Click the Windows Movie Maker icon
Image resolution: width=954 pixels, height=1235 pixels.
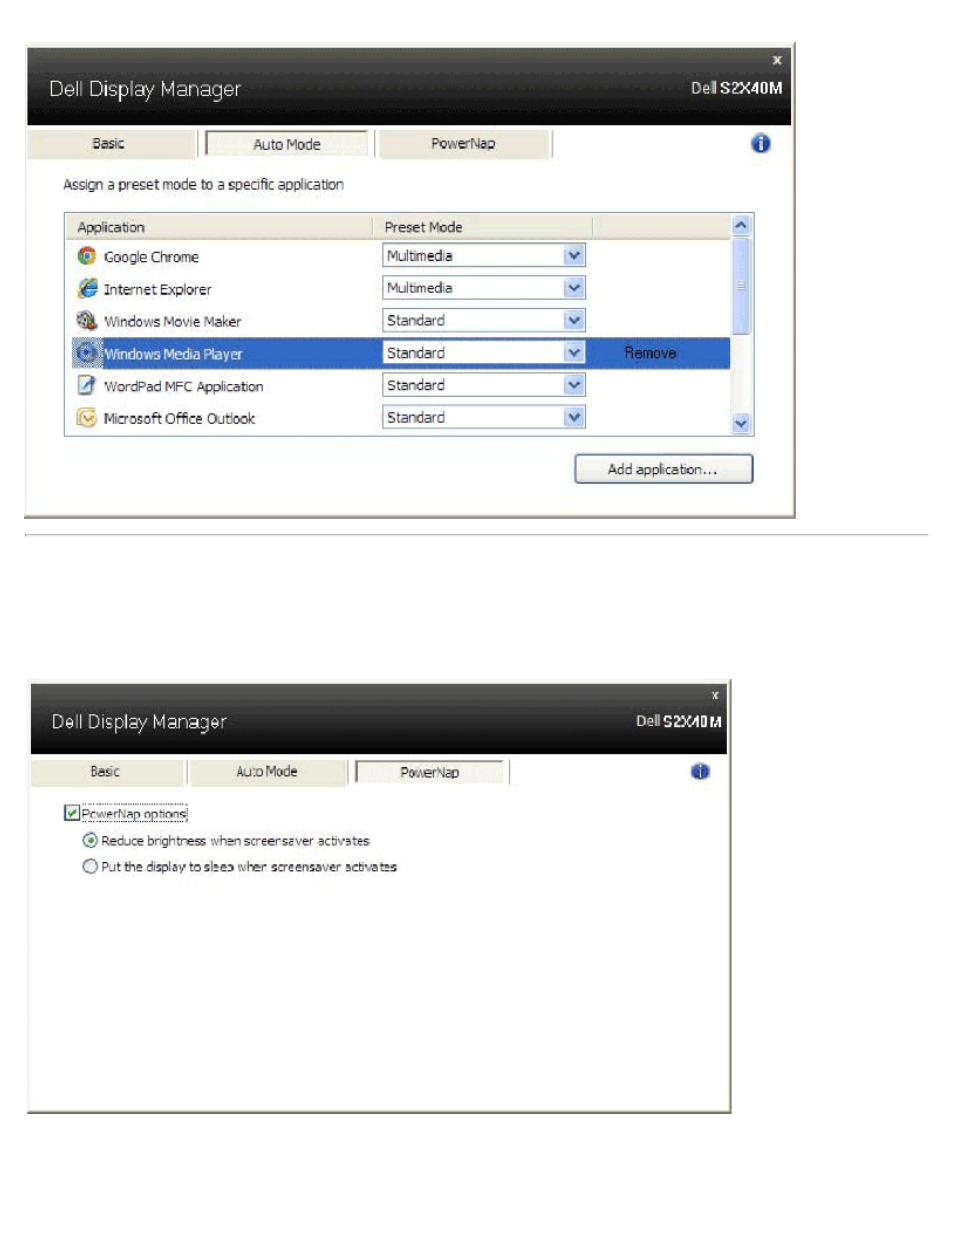point(87,321)
